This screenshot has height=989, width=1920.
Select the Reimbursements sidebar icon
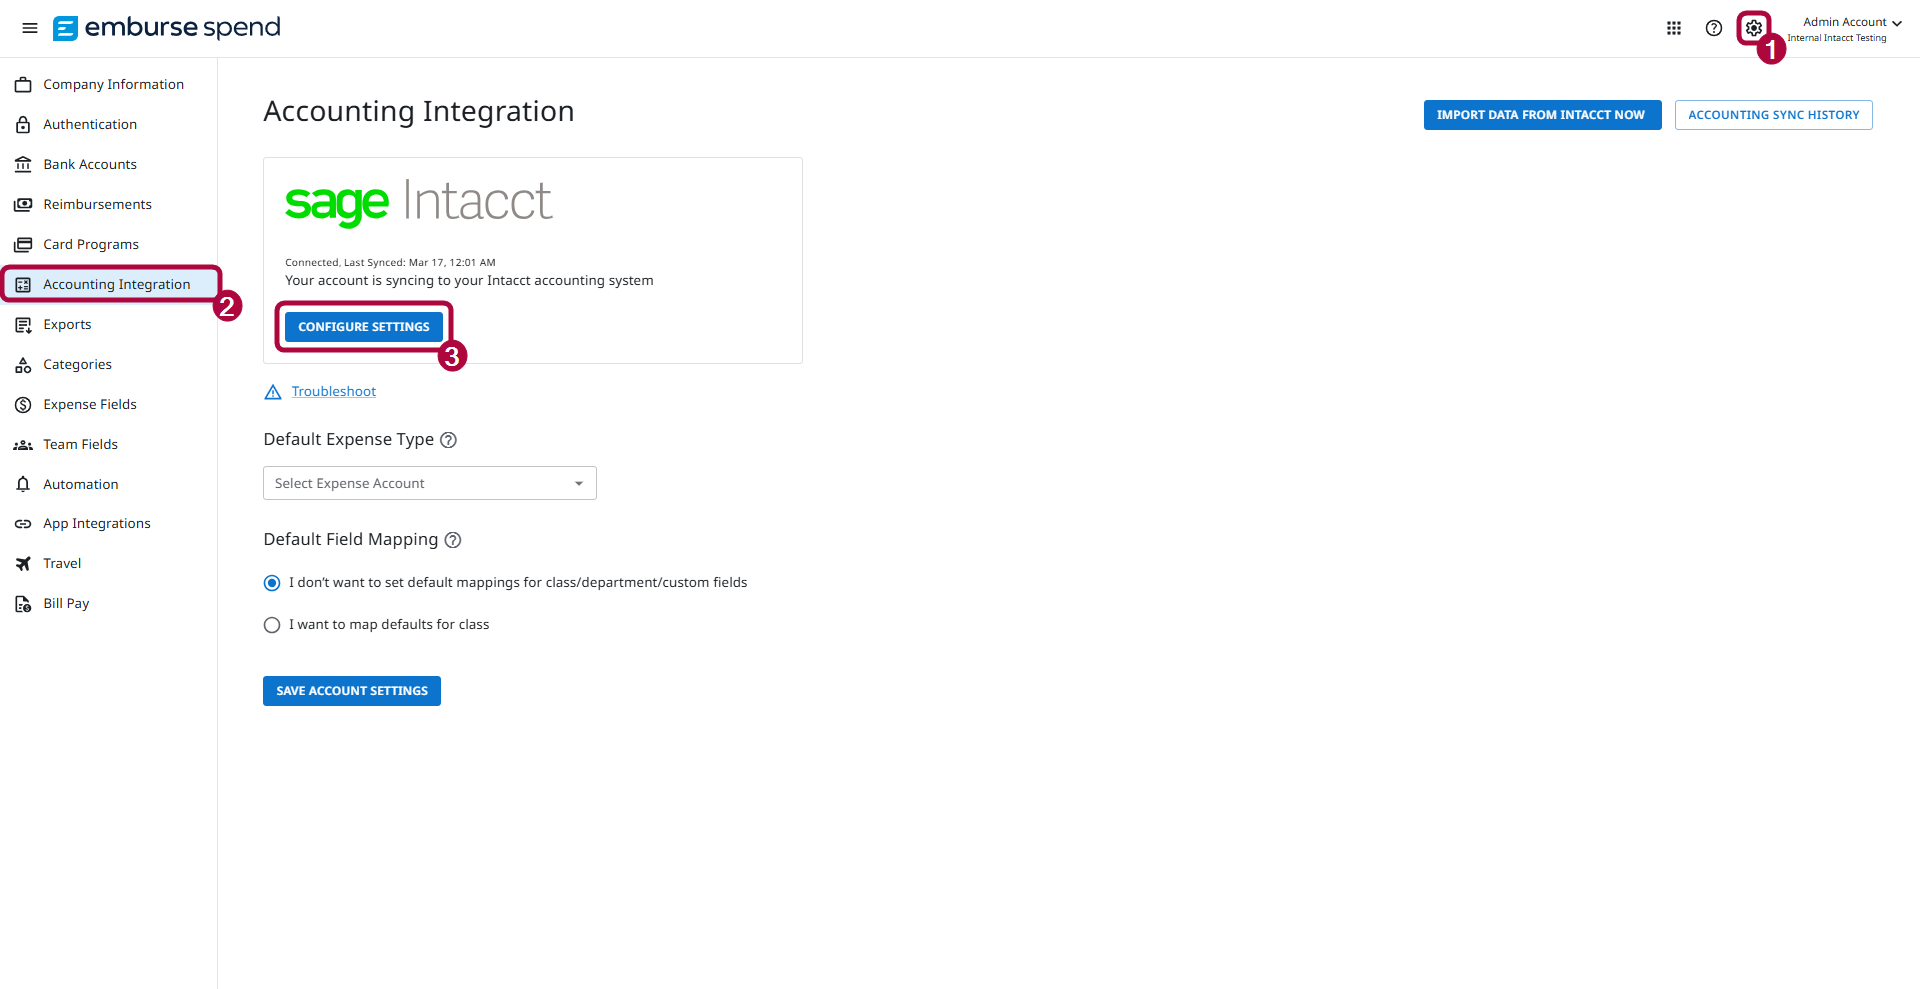[x=22, y=204]
